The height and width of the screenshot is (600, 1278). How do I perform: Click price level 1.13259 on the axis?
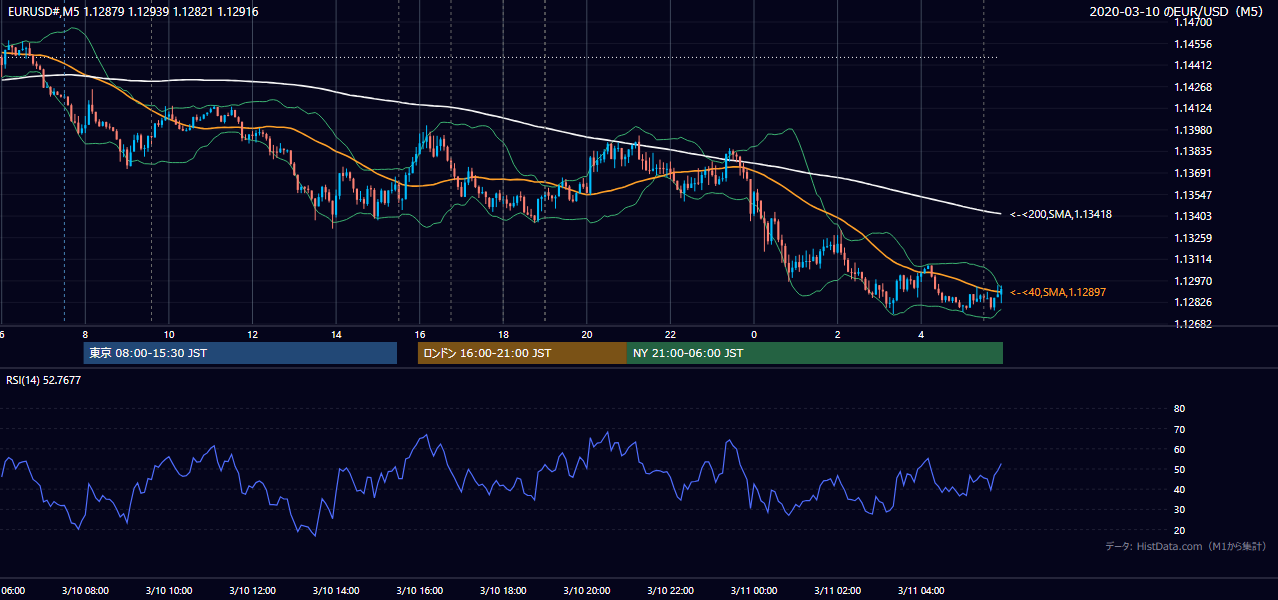point(1193,238)
